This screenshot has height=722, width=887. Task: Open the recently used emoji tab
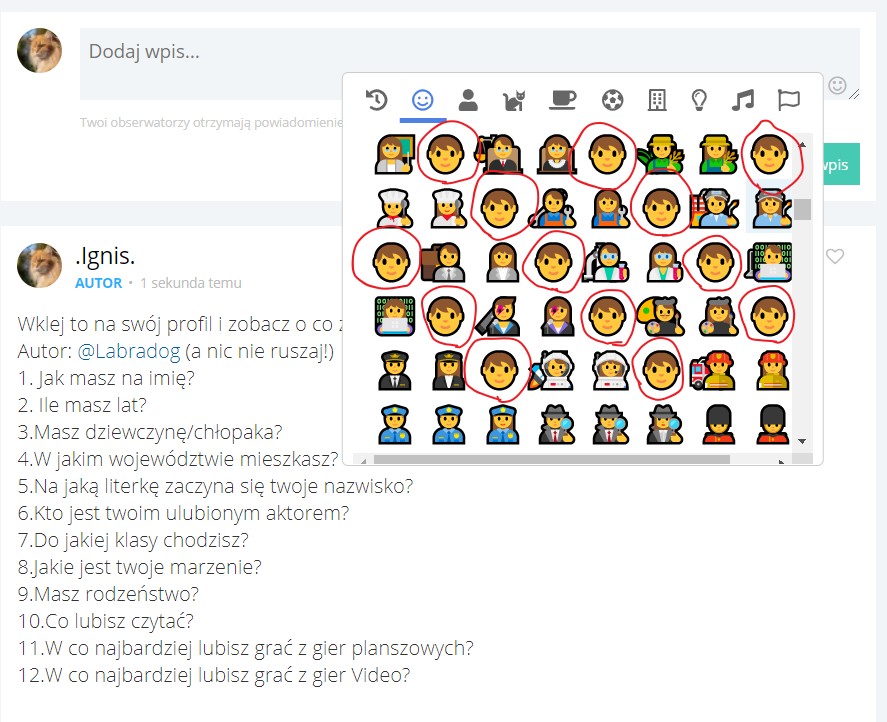(376, 100)
